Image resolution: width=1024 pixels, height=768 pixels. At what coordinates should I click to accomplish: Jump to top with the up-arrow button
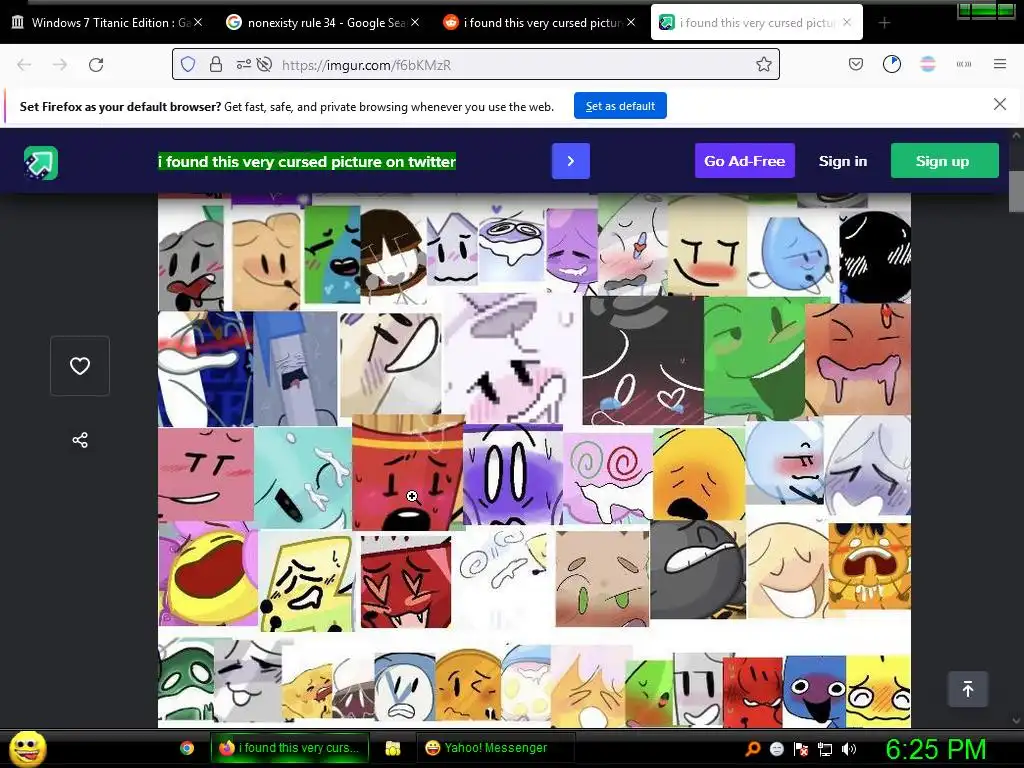click(968, 689)
